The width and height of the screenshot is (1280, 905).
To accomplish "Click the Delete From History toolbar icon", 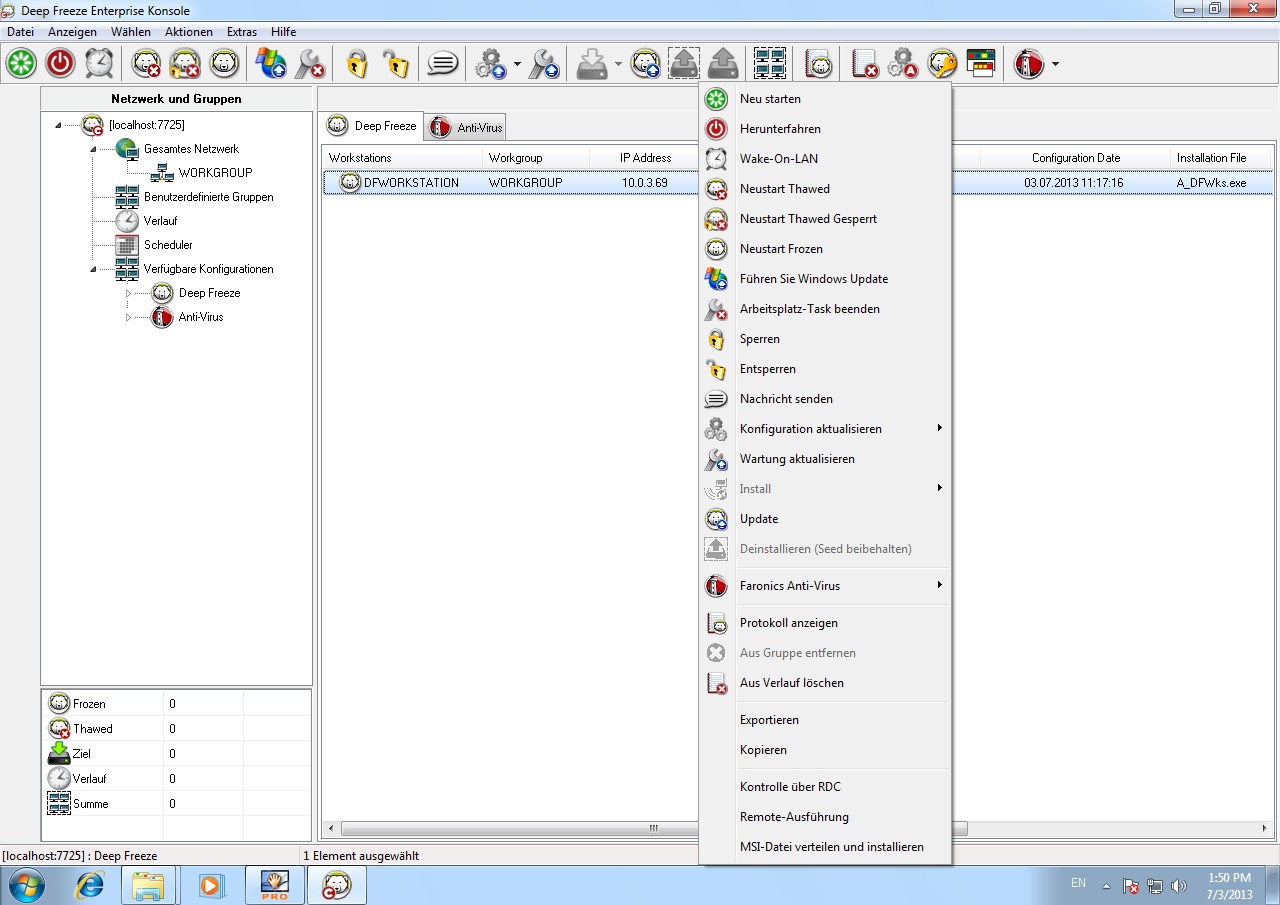I will [865, 63].
